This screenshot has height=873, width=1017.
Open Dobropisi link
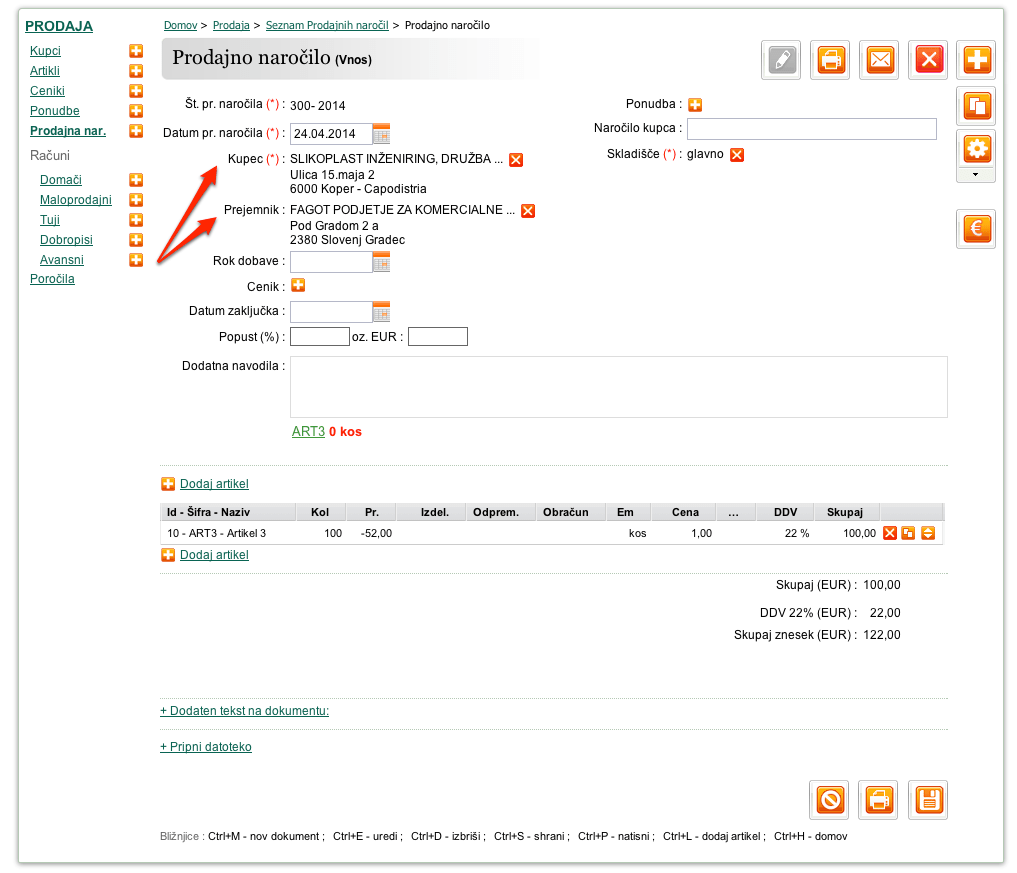point(66,240)
